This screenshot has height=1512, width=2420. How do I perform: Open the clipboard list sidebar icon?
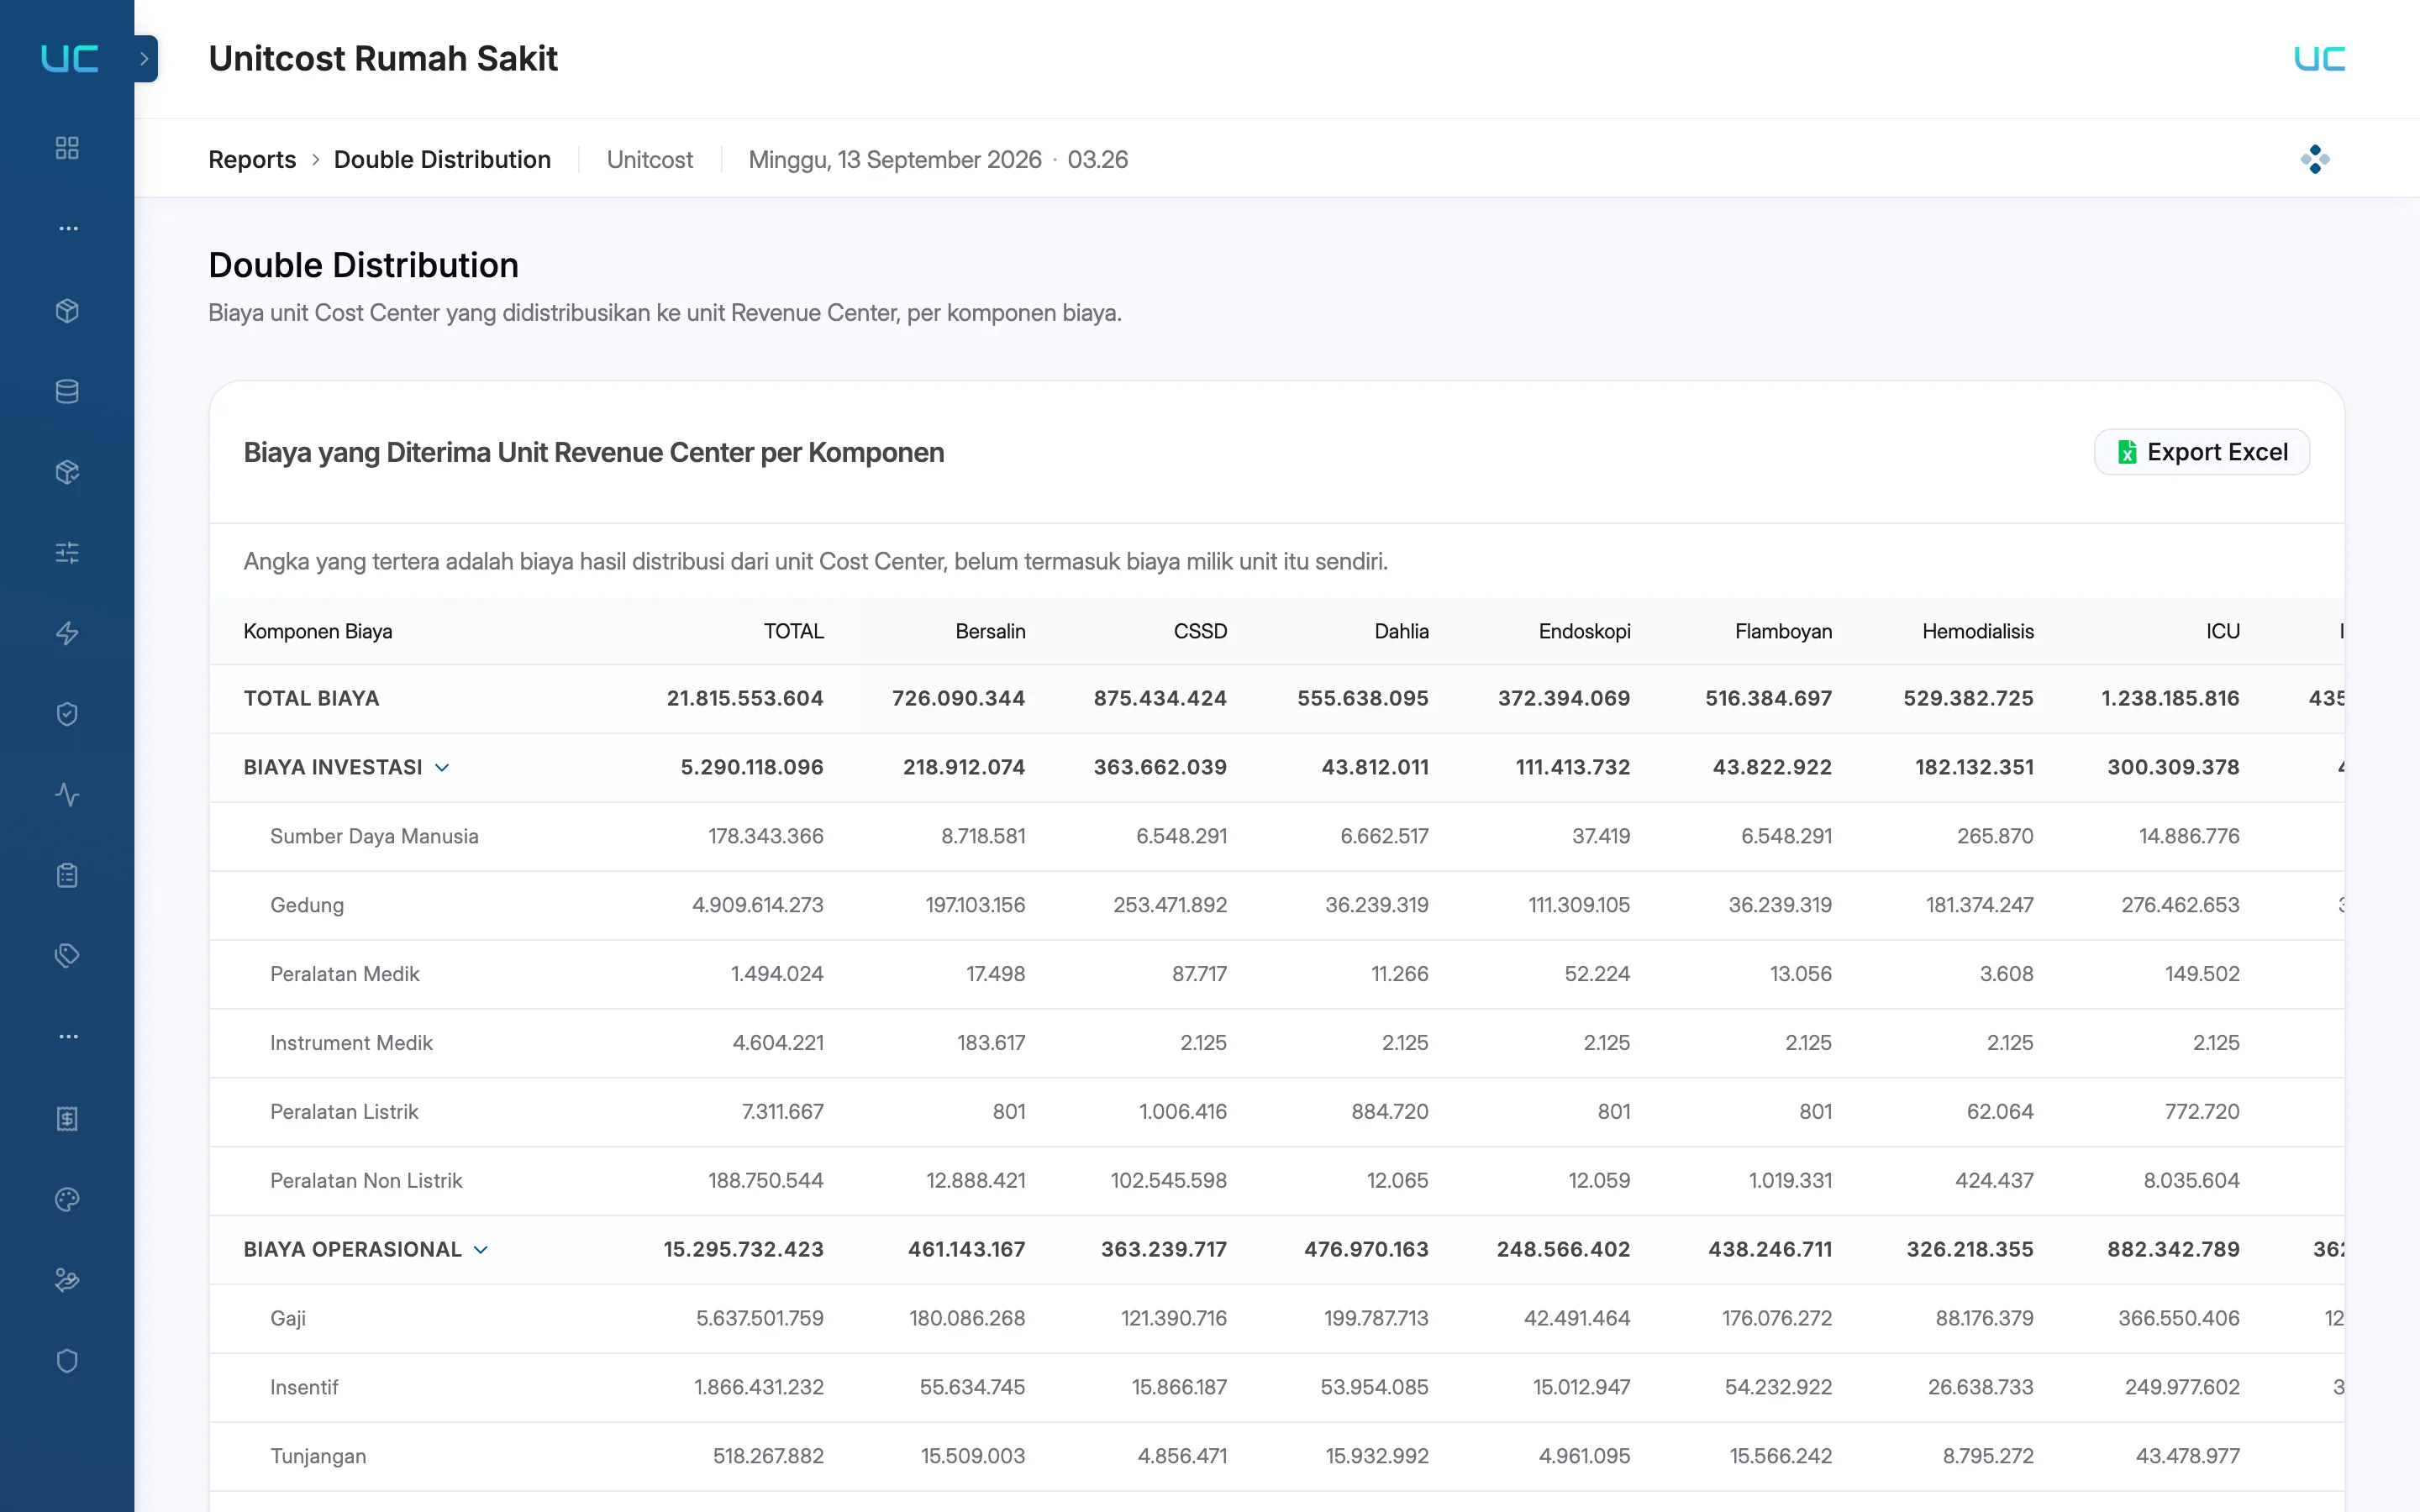(x=67, y=875)
